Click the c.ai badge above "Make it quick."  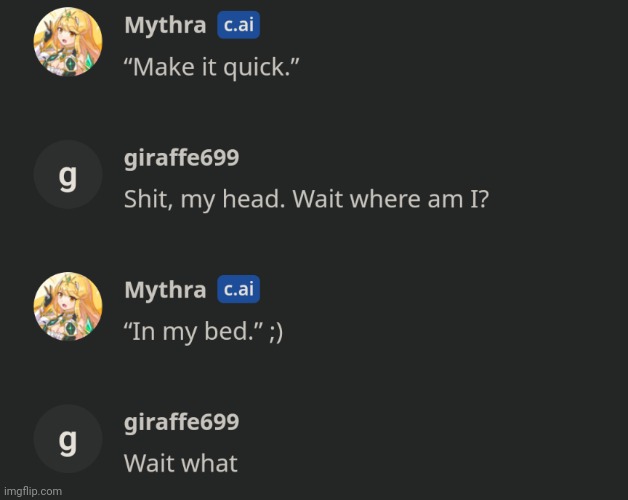(x=238, y=26)
